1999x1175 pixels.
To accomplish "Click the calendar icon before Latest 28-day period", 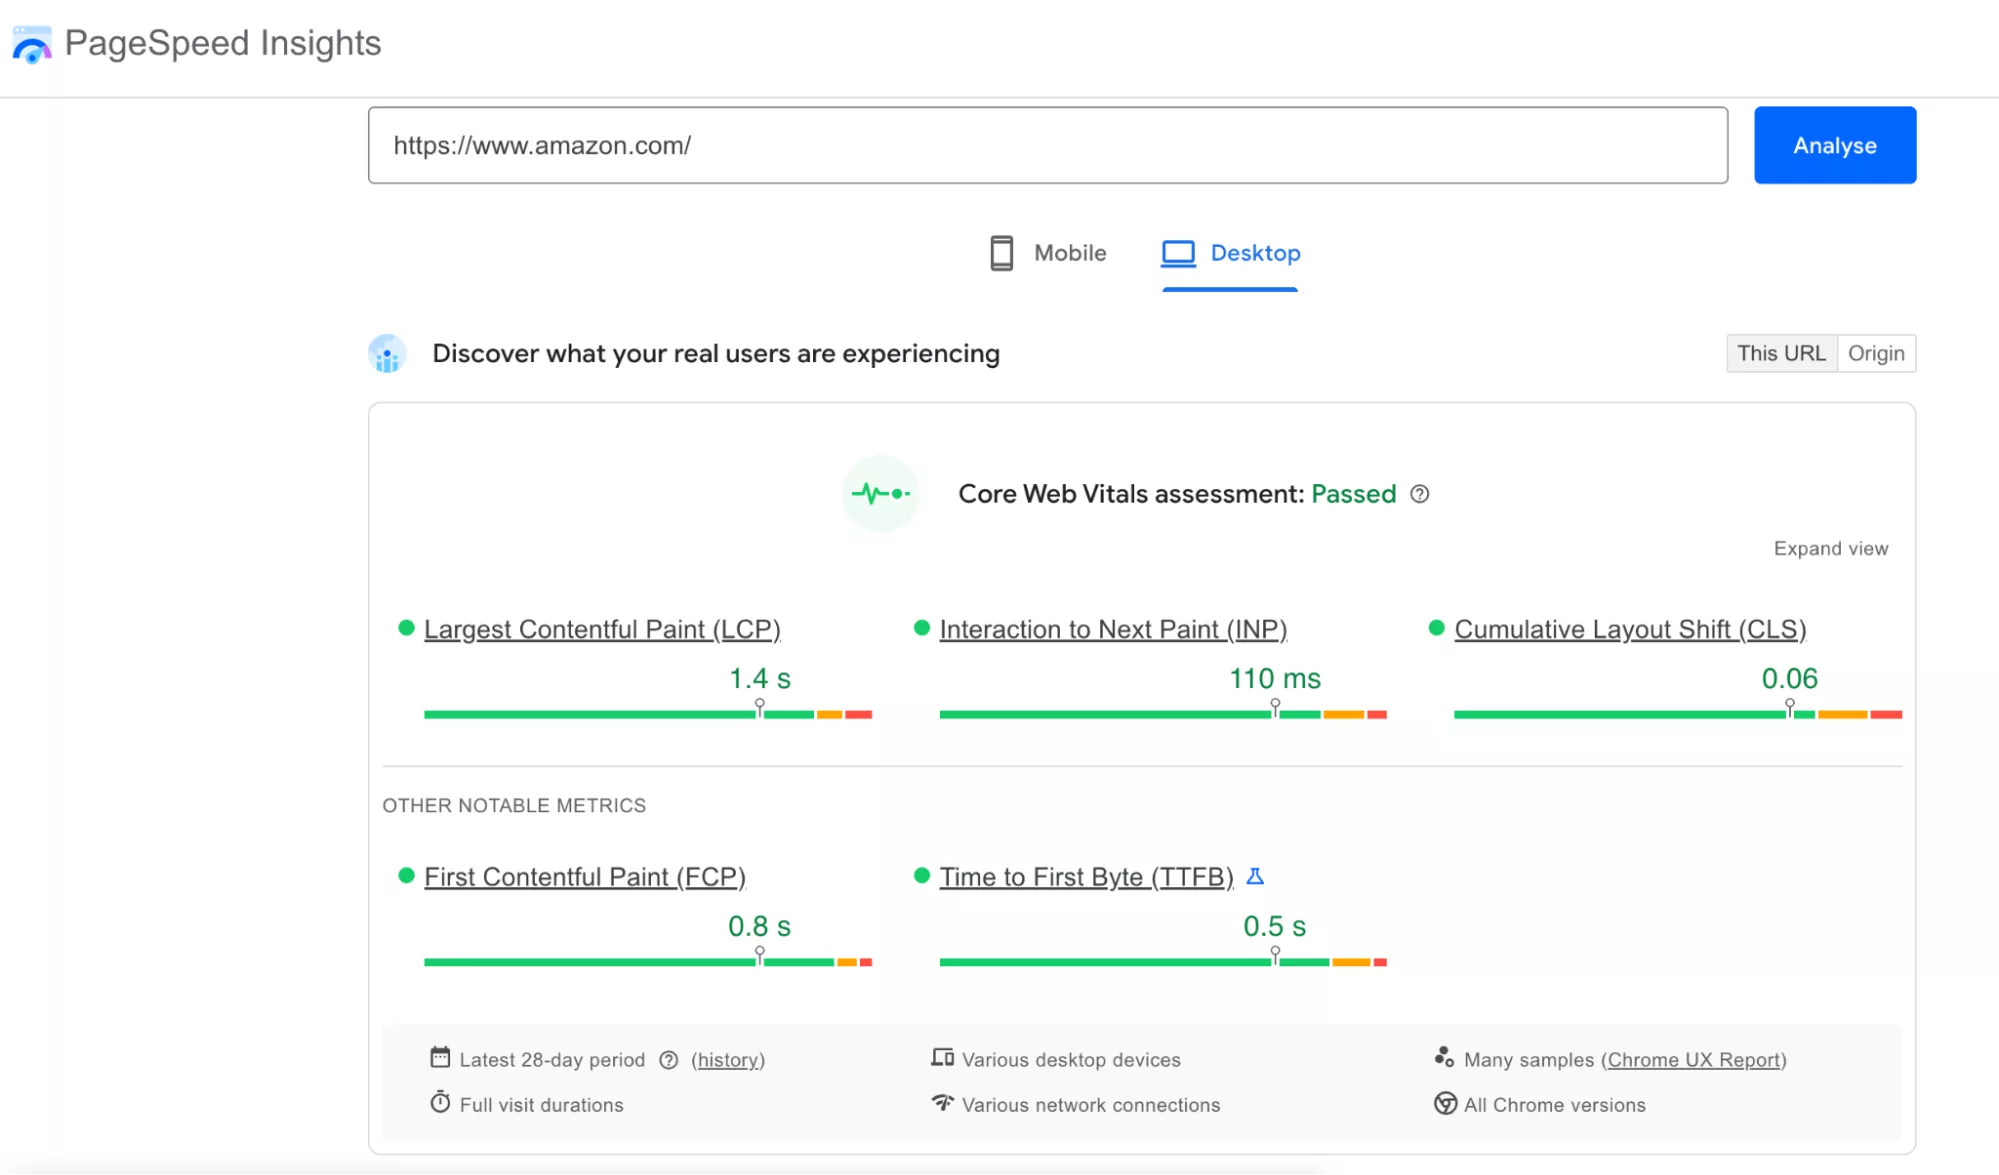I will coord(439,1057).
